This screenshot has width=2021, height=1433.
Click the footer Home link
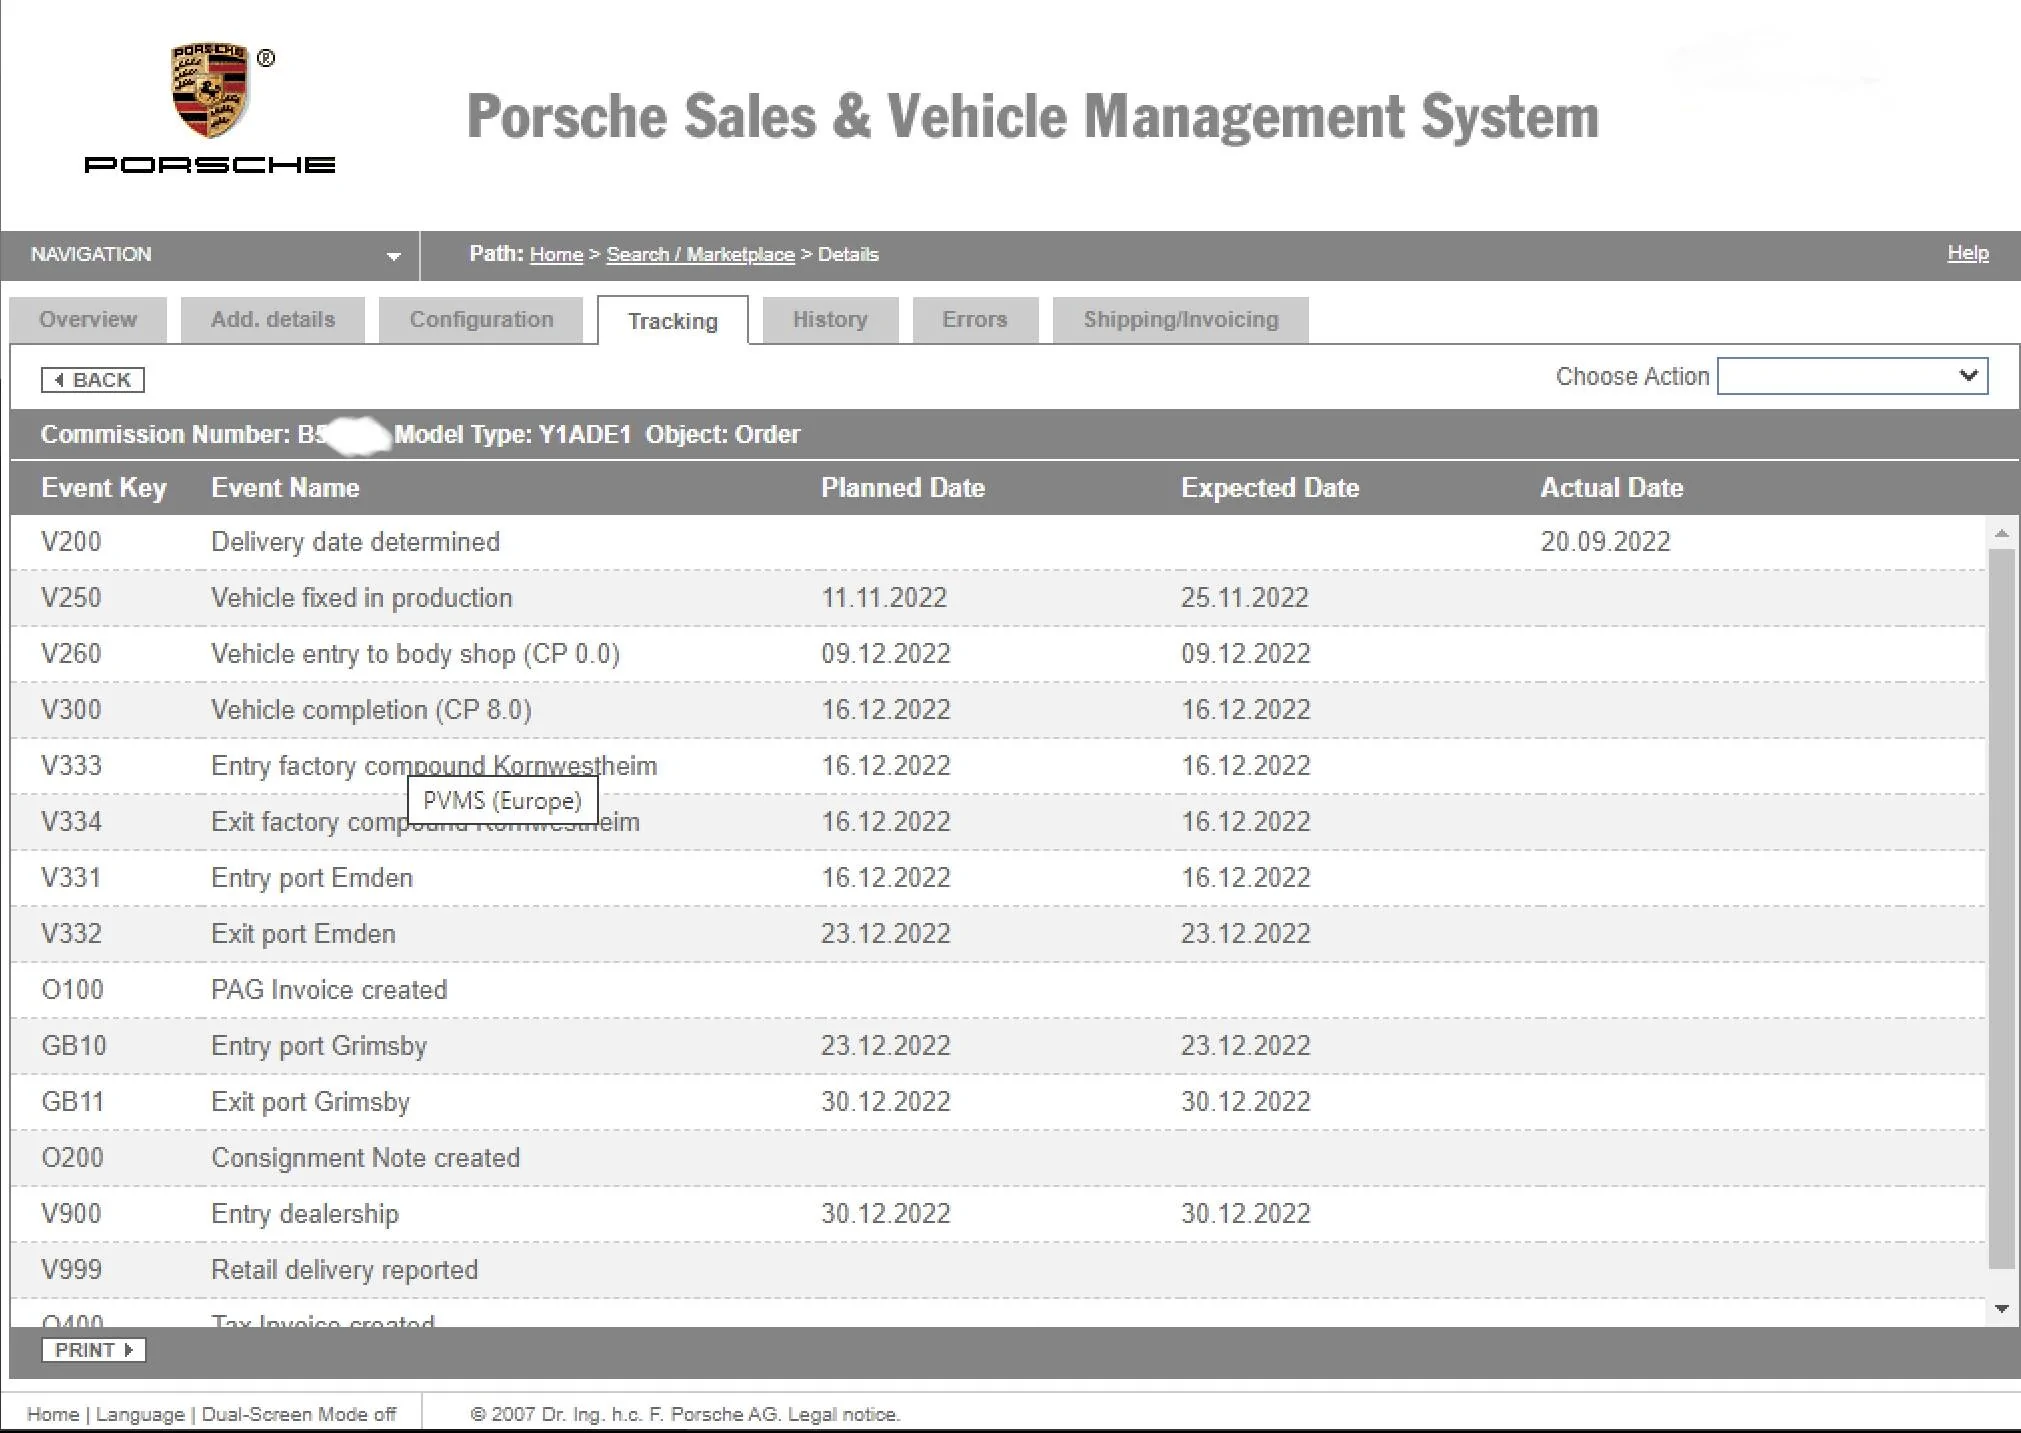(x=53, y=1414)
